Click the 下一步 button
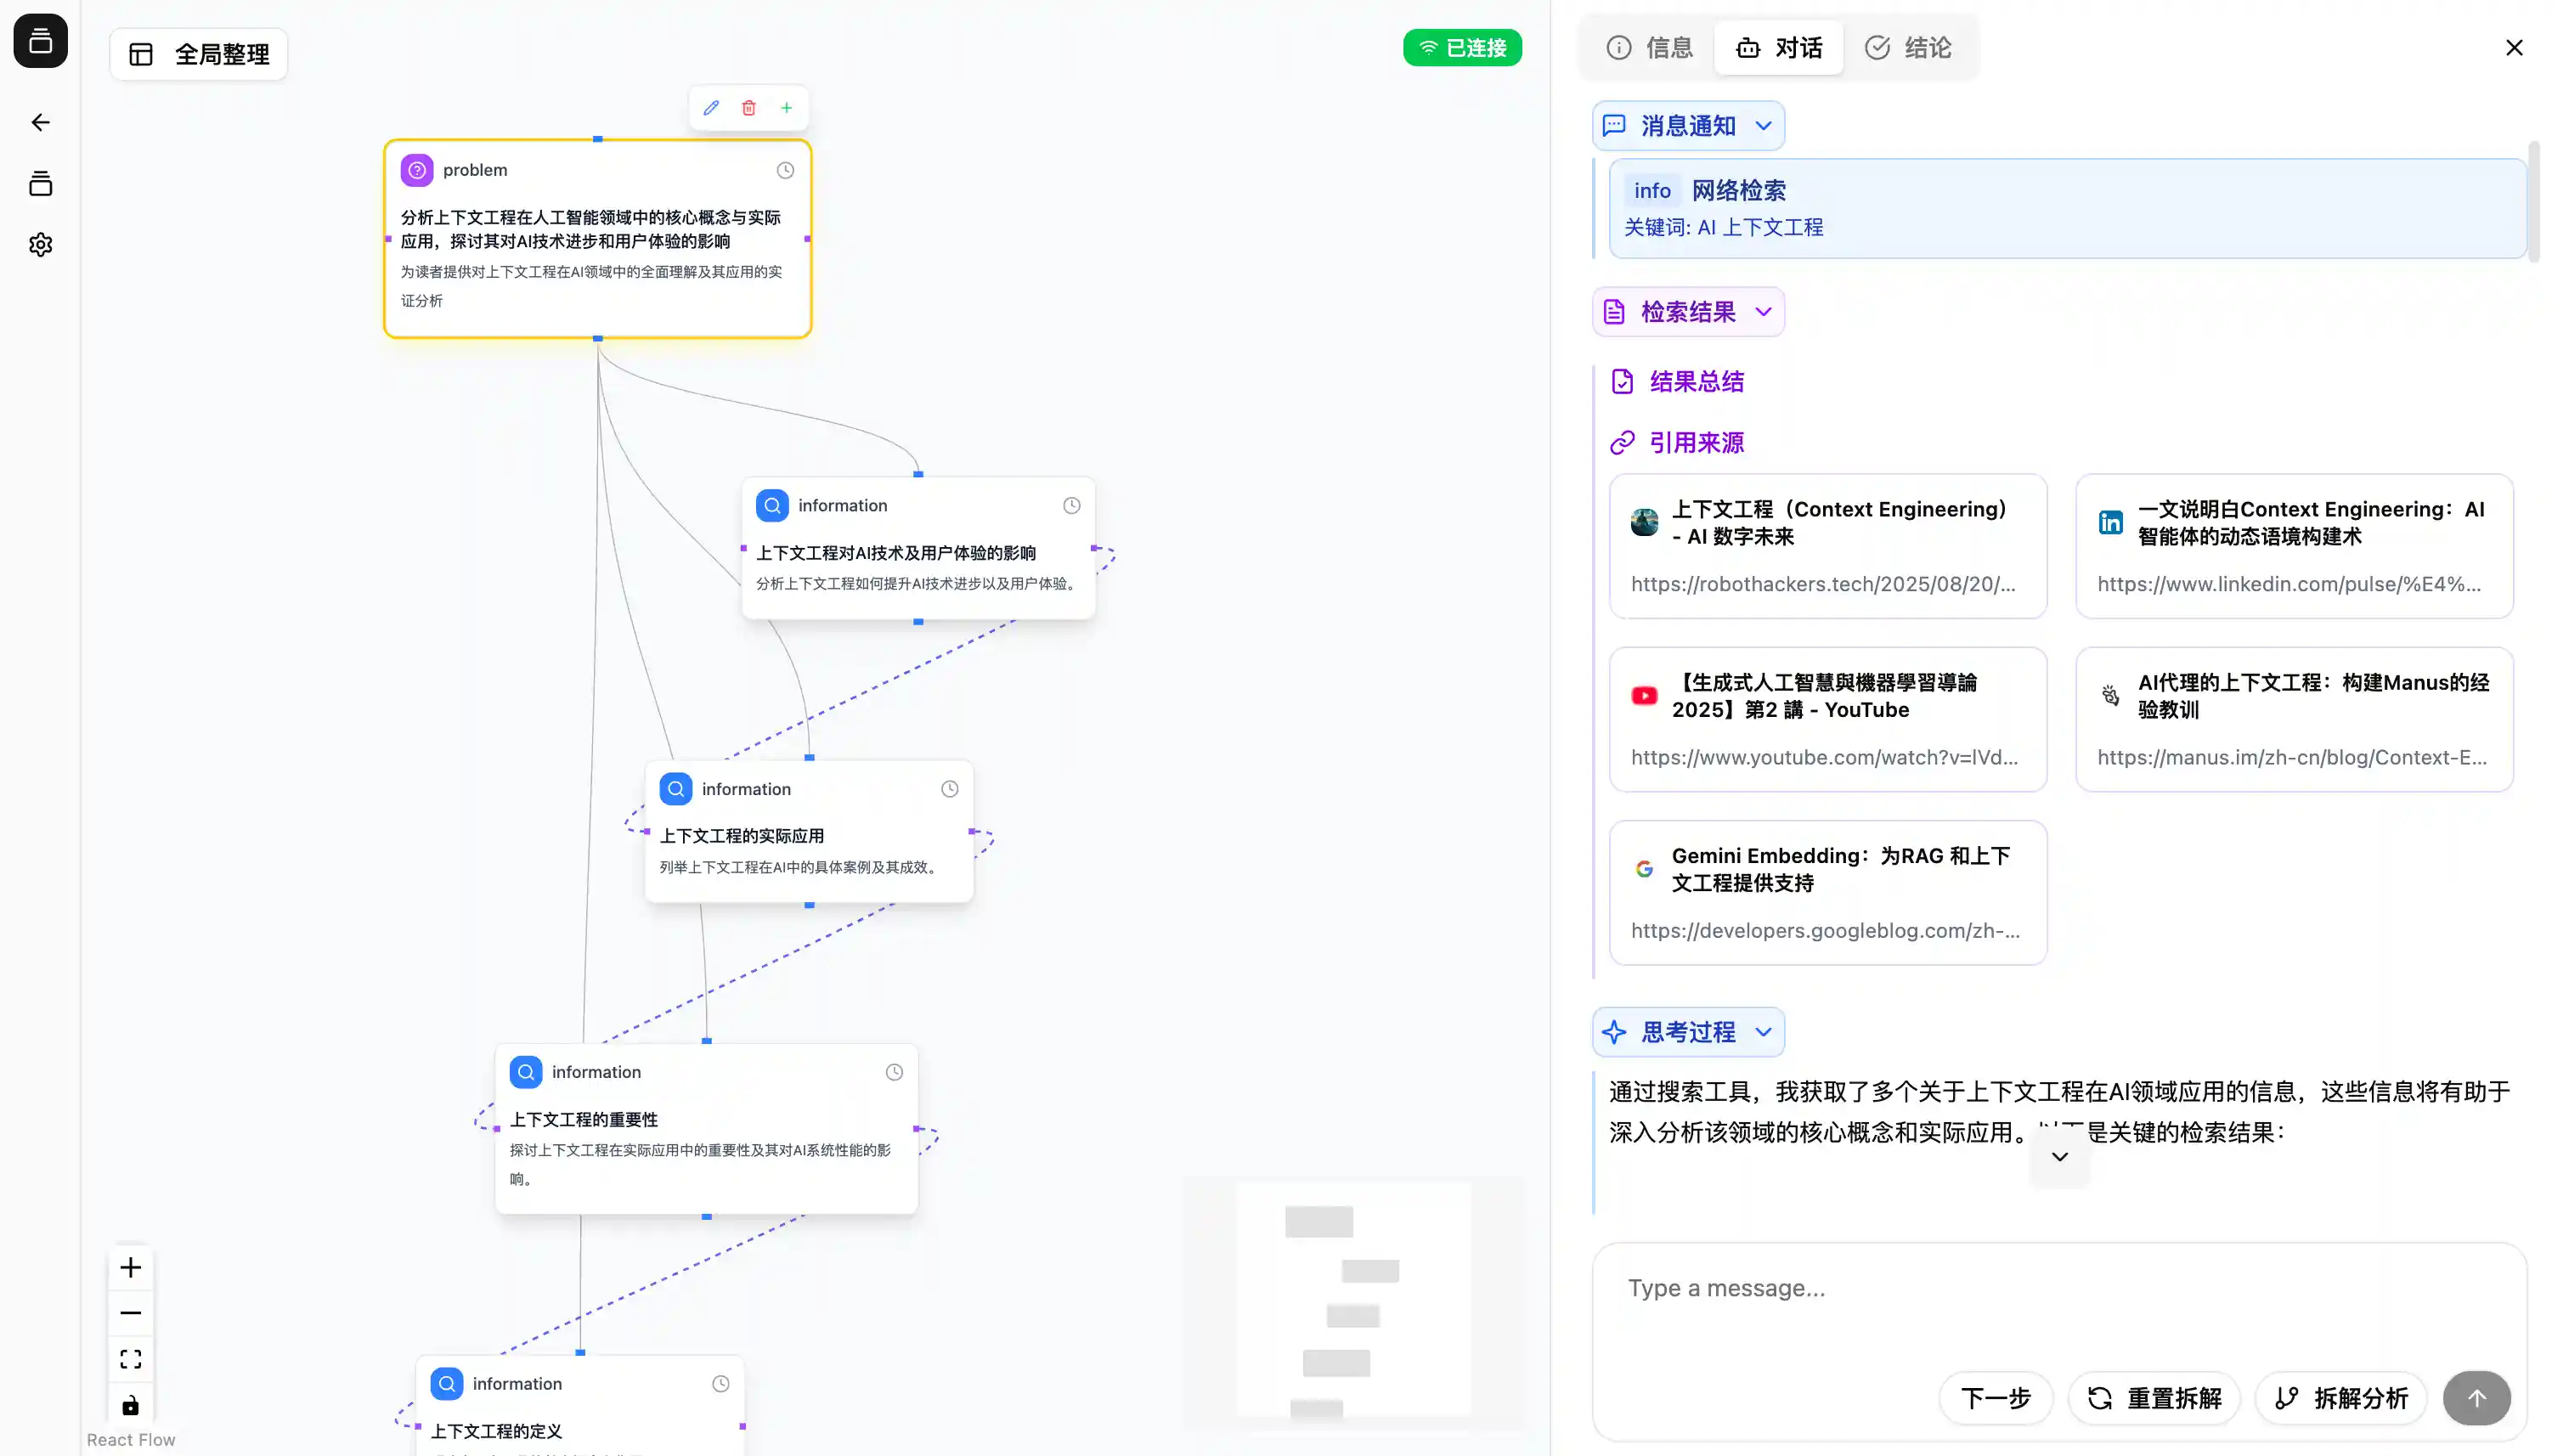Screen dimensions: 2569x1456 [1996, 1398]
